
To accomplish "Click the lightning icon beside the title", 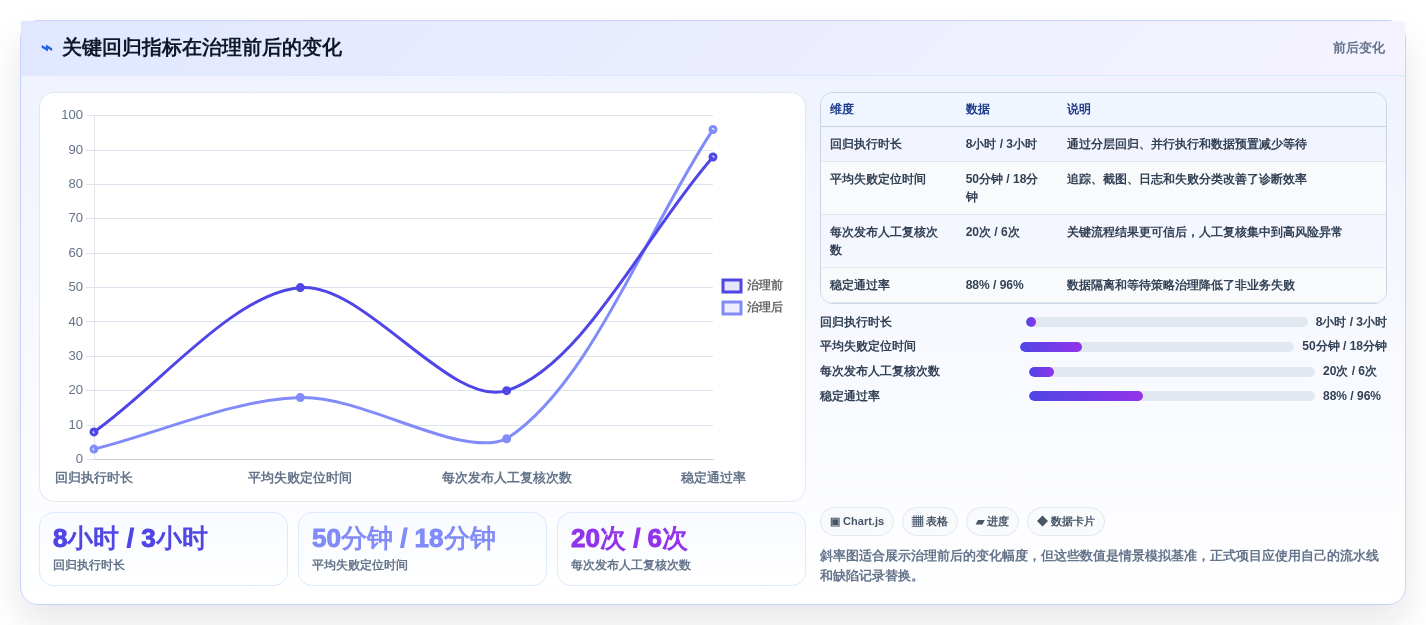I will point(47,48).
